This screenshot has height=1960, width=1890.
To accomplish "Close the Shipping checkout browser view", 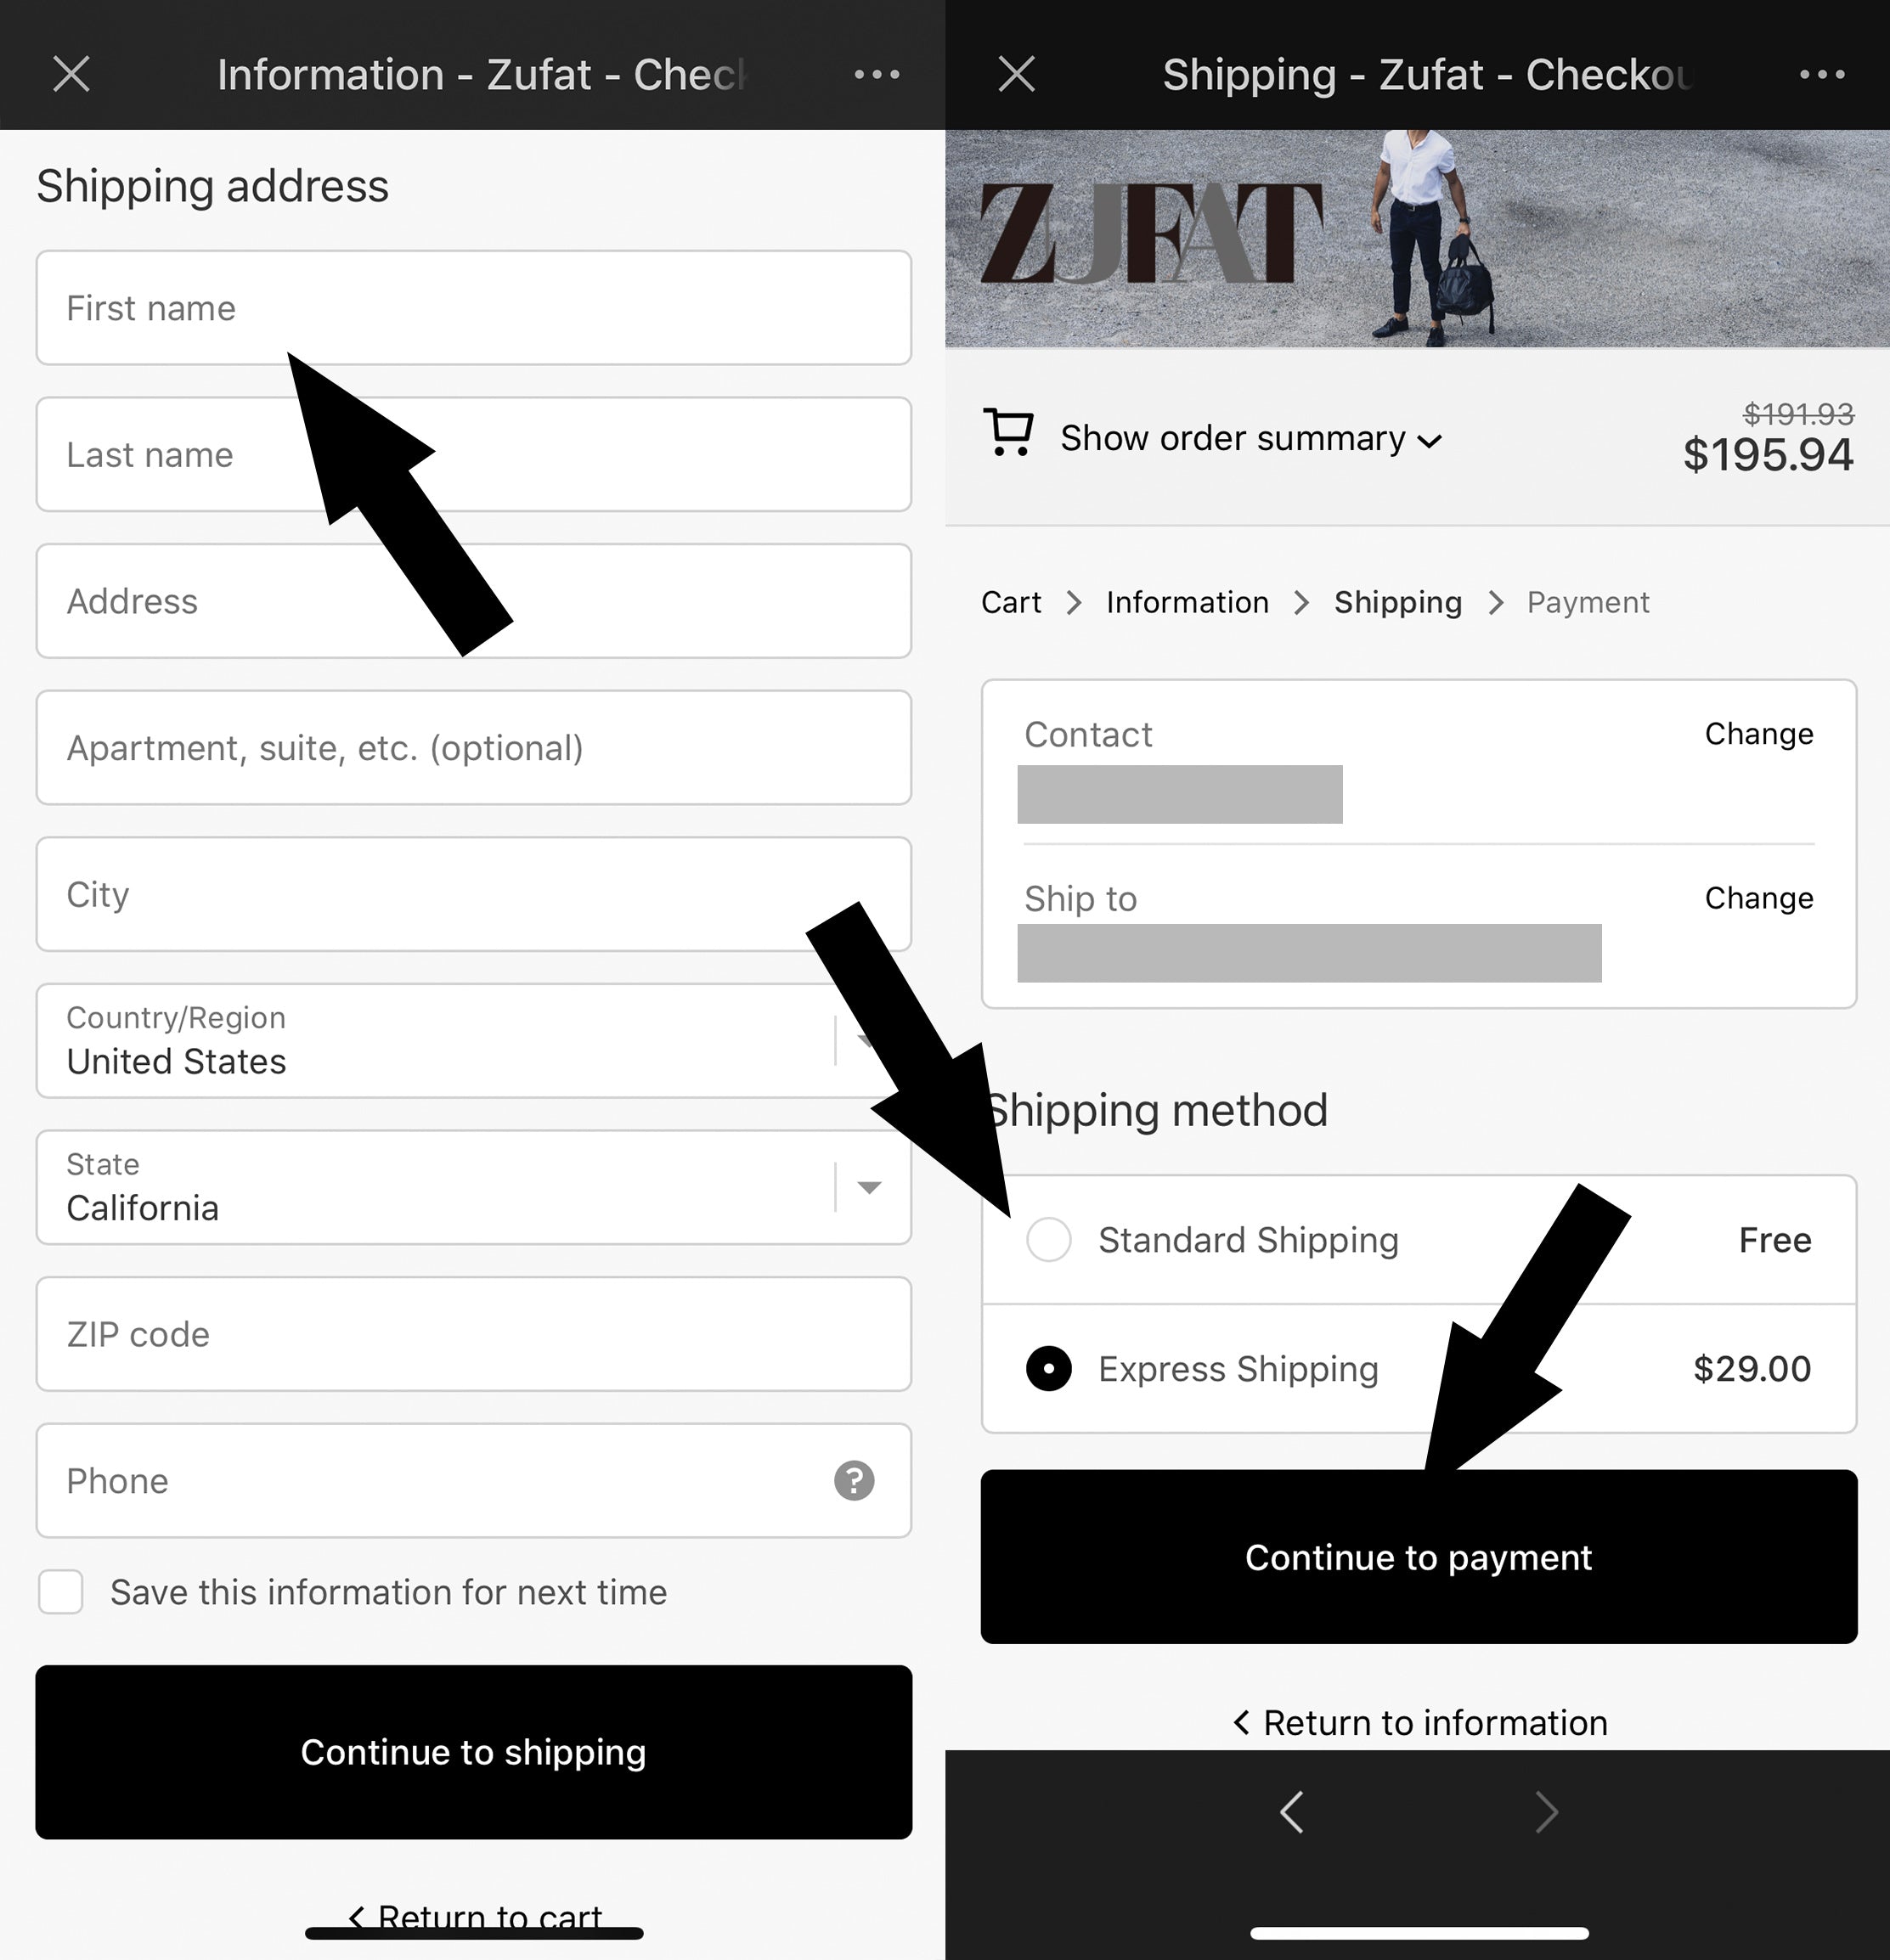I will tap(1016, 74).
